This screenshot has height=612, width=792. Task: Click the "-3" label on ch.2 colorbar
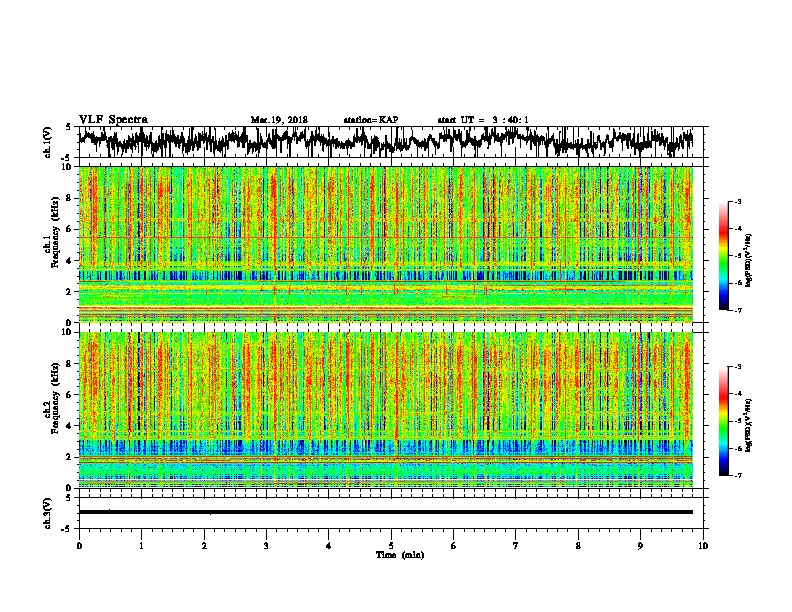click(x=737, y=367)
